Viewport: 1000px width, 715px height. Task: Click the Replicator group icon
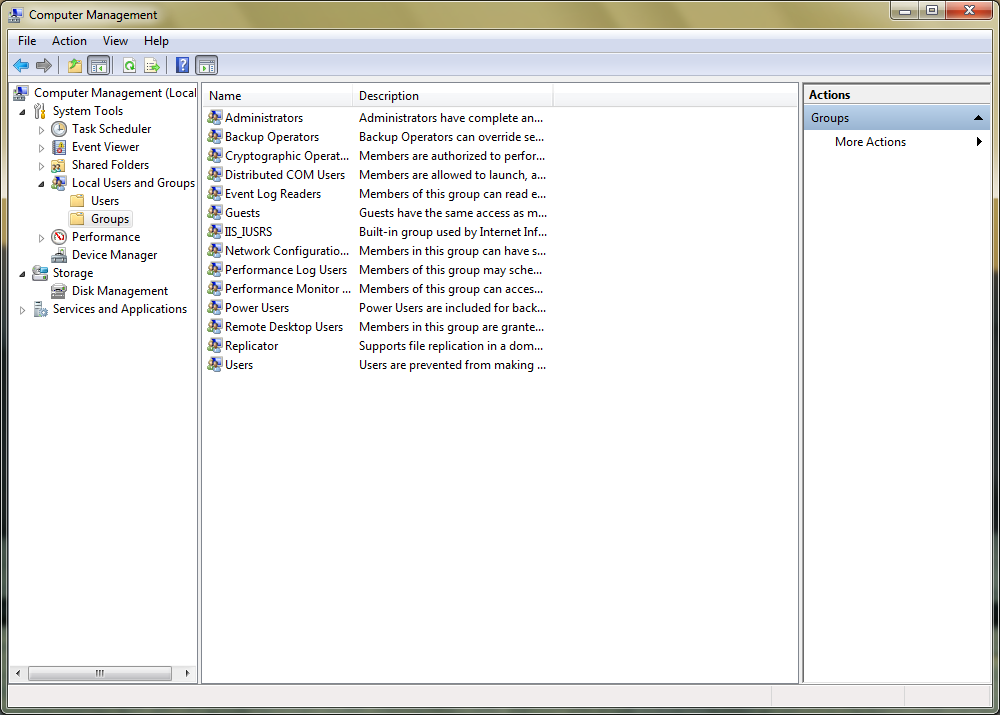tap(215, 346)
